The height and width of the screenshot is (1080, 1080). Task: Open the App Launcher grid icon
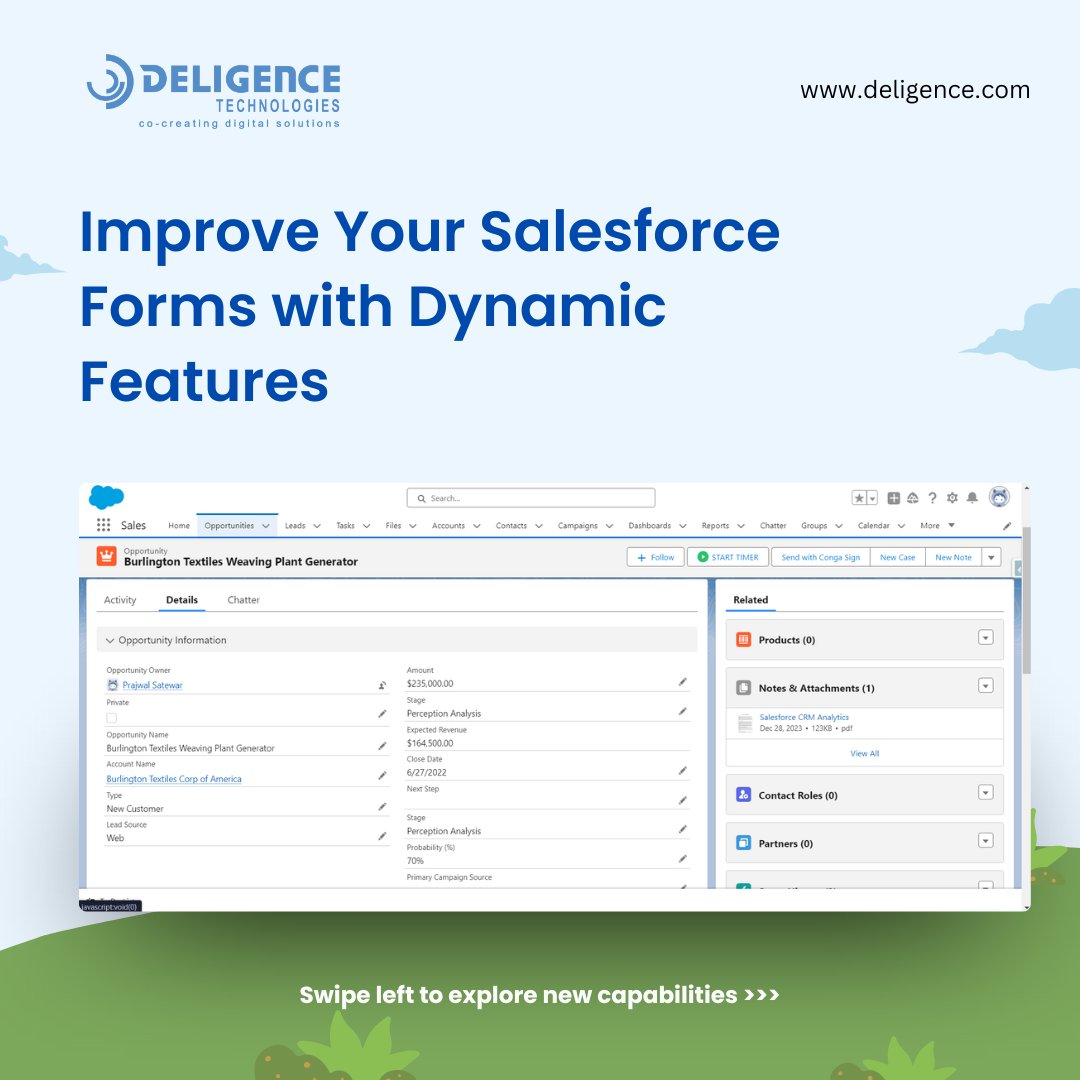pos(103,525)
